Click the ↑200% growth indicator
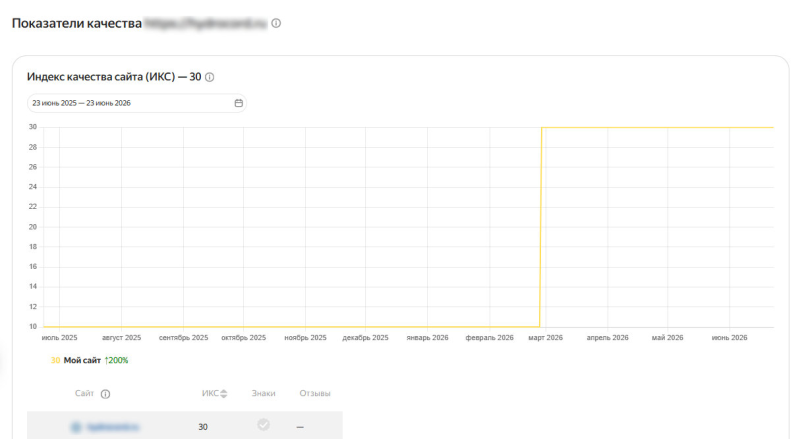The width and height of the screenshot is (800, 439). point(116,360)
